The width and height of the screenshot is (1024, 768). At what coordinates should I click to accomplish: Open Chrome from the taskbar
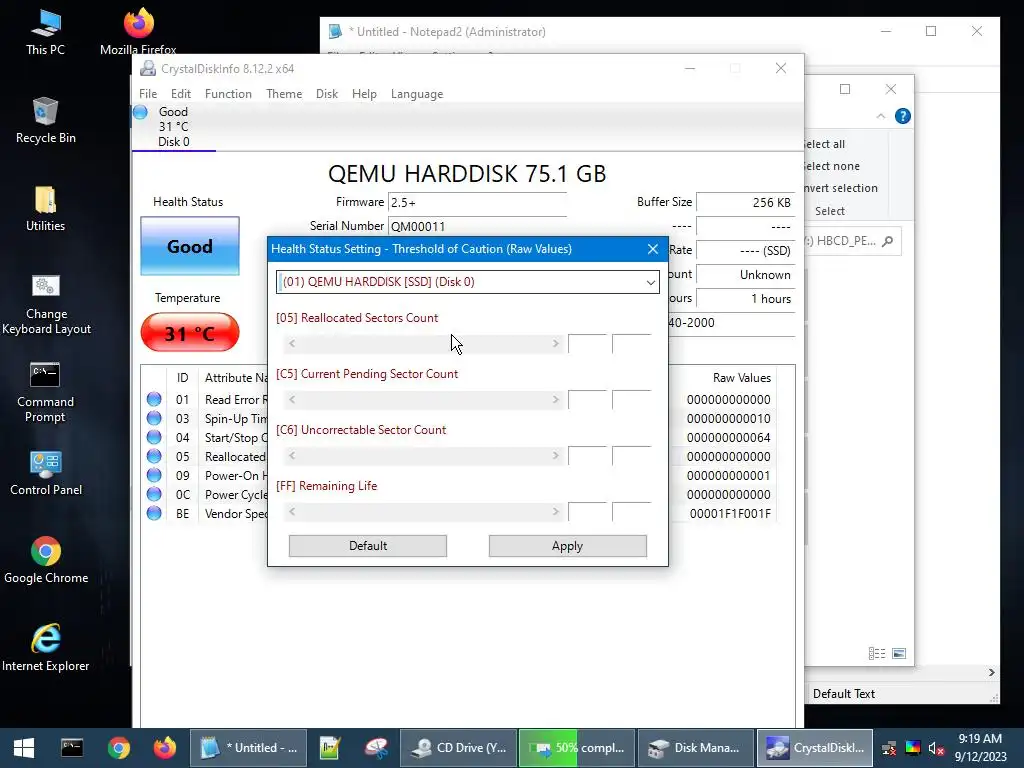119,748
